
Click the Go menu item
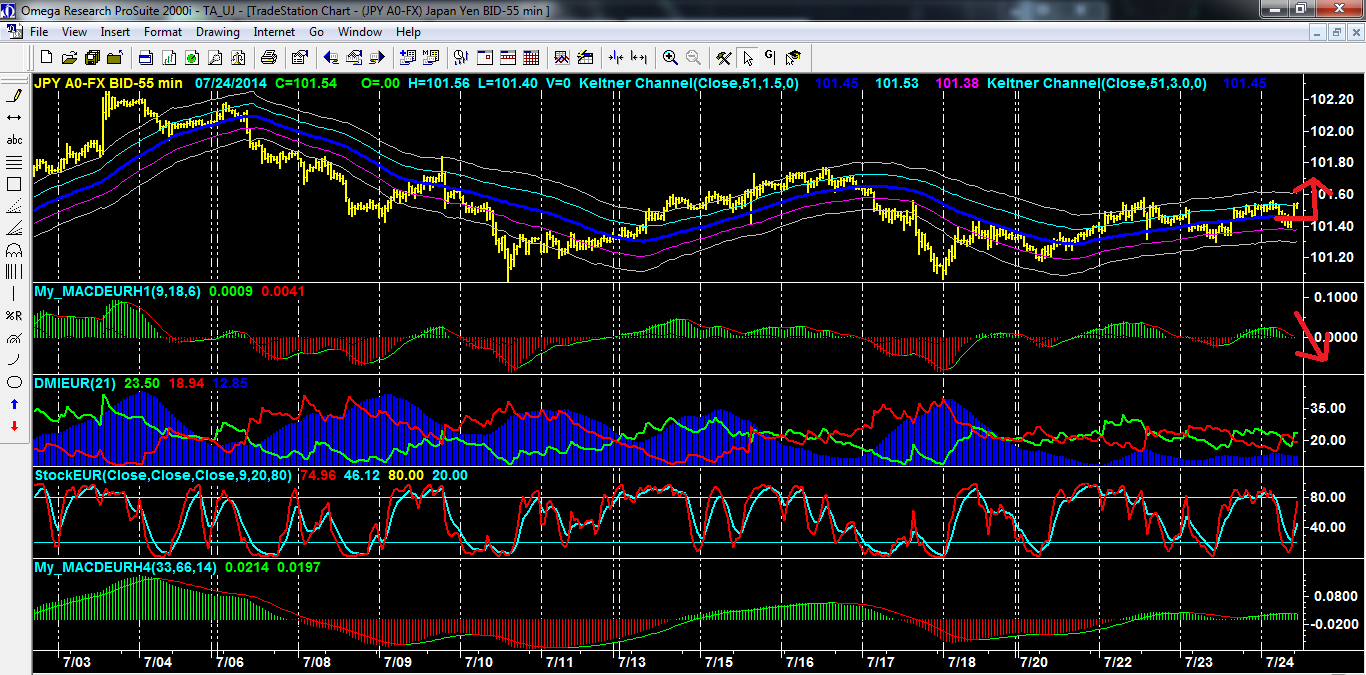point(316,32)
